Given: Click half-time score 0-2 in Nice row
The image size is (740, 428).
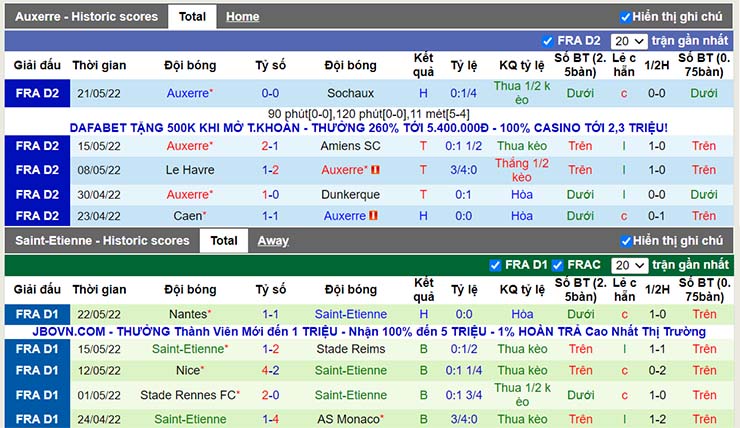Looking at the screenshot, I should pyautogui.click(x=657, y=370).
